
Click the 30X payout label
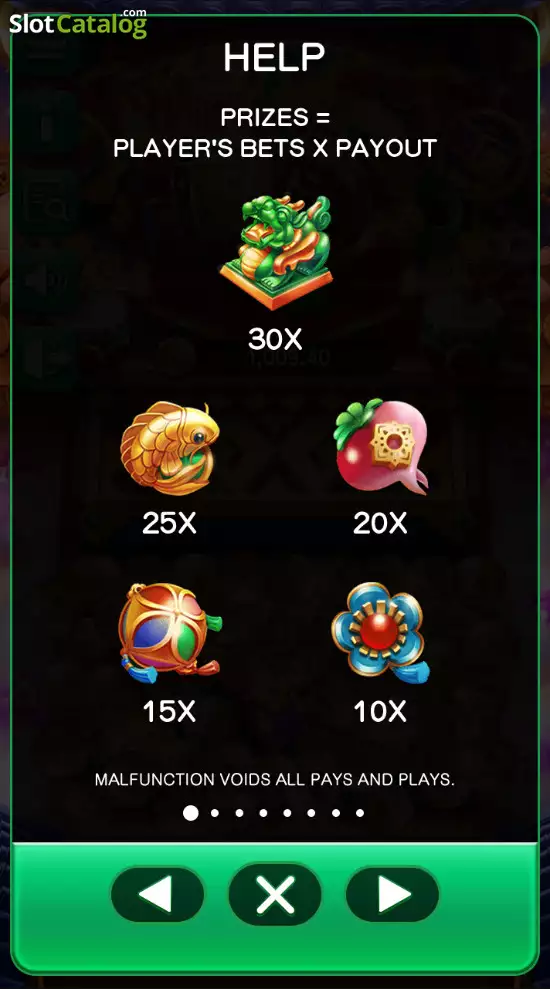click(x=275, y=339)
